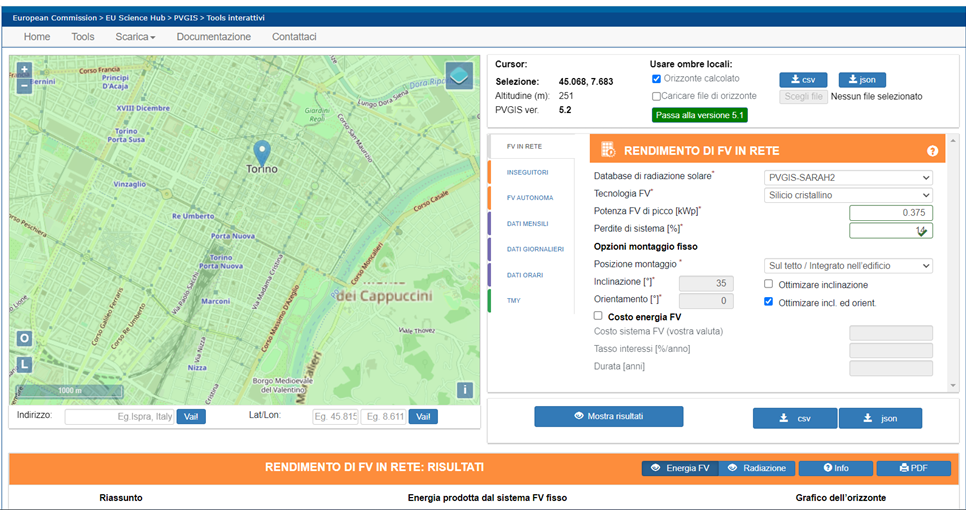Open Contattaci in the navigation bar
This screenshot has height=510, width=966.
(294, 37)
